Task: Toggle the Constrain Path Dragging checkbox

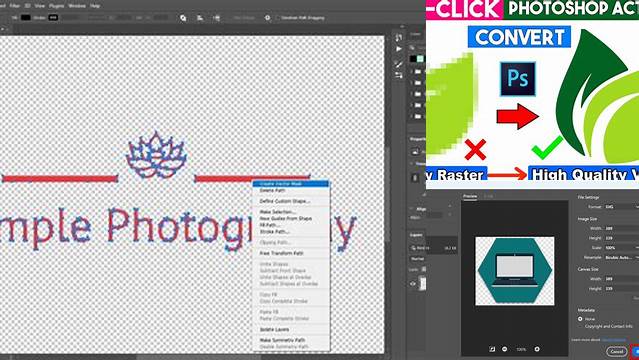Action: (x=278, y=18)
